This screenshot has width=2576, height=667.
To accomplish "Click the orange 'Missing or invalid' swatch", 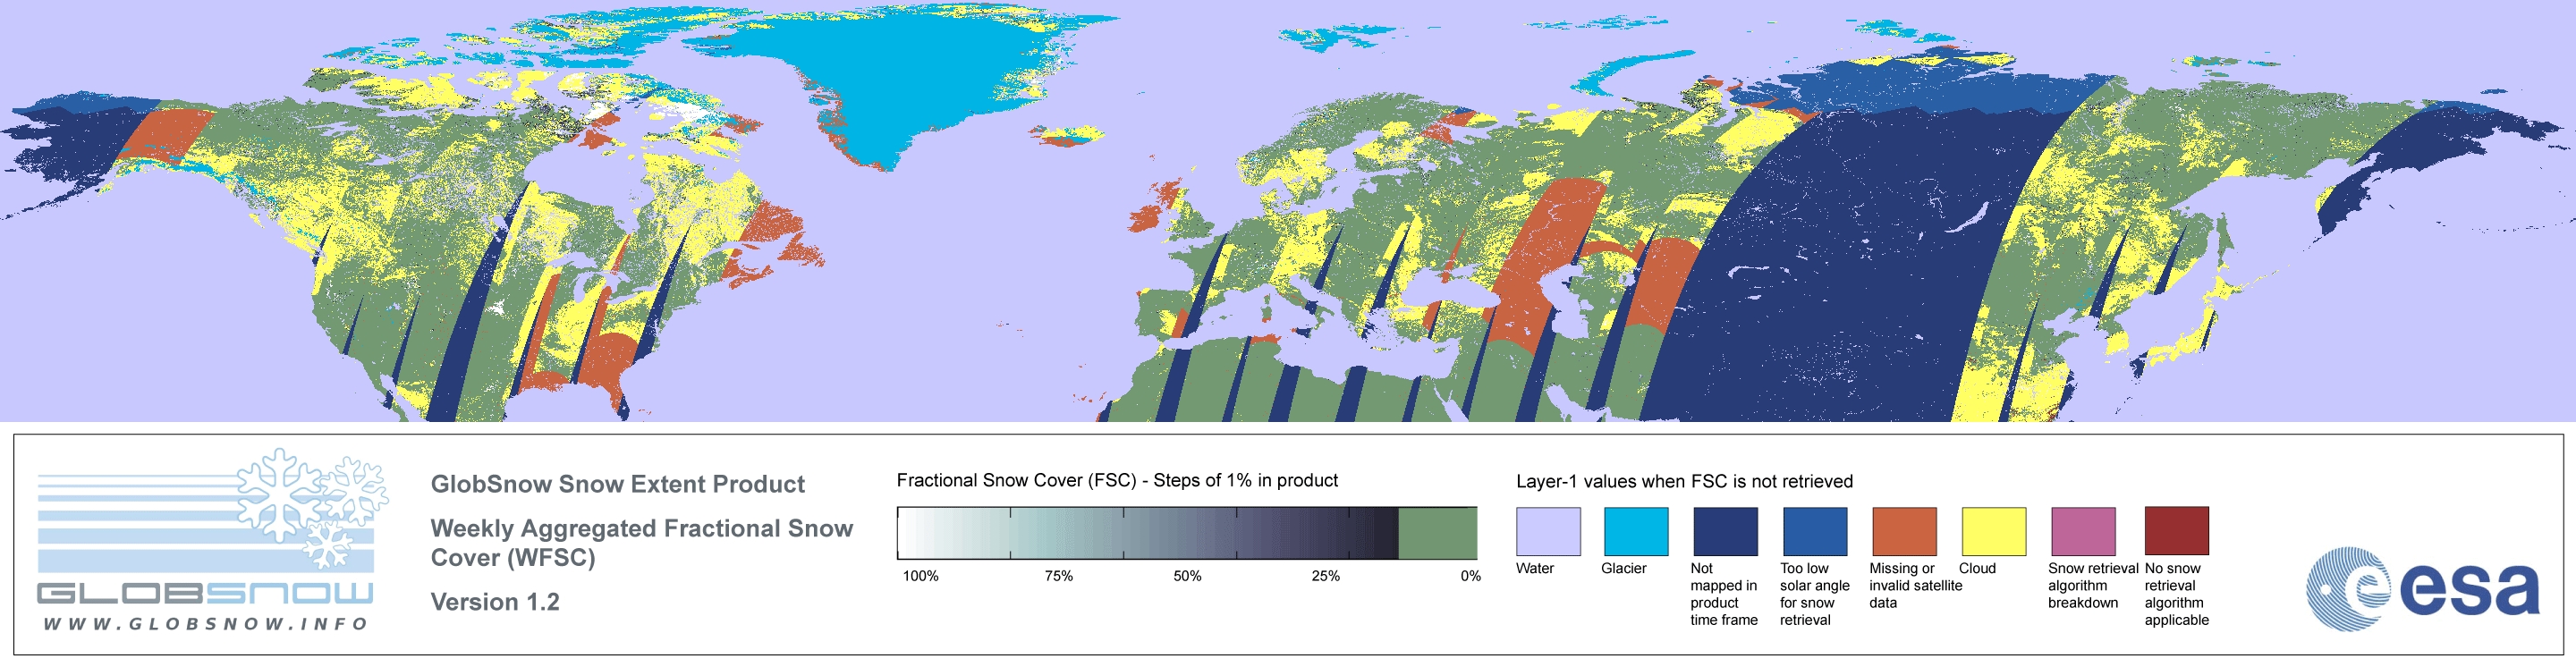I will 1904,531.
